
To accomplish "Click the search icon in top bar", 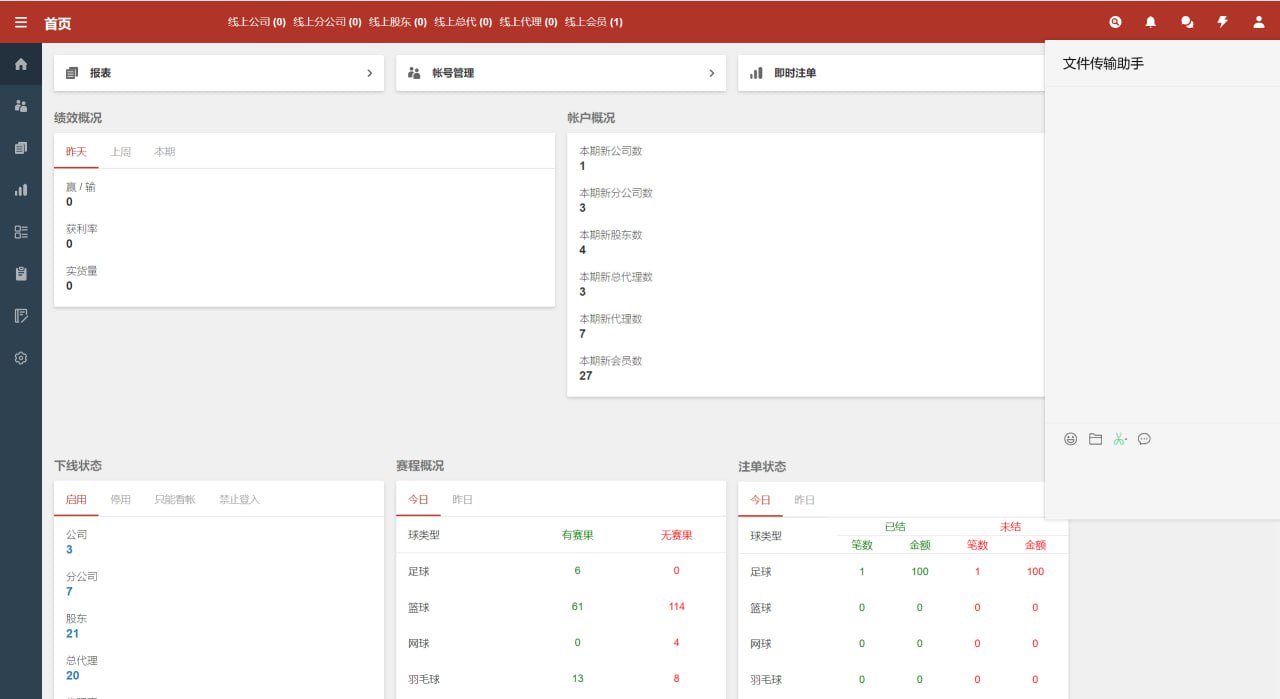I will [1115, 22].
